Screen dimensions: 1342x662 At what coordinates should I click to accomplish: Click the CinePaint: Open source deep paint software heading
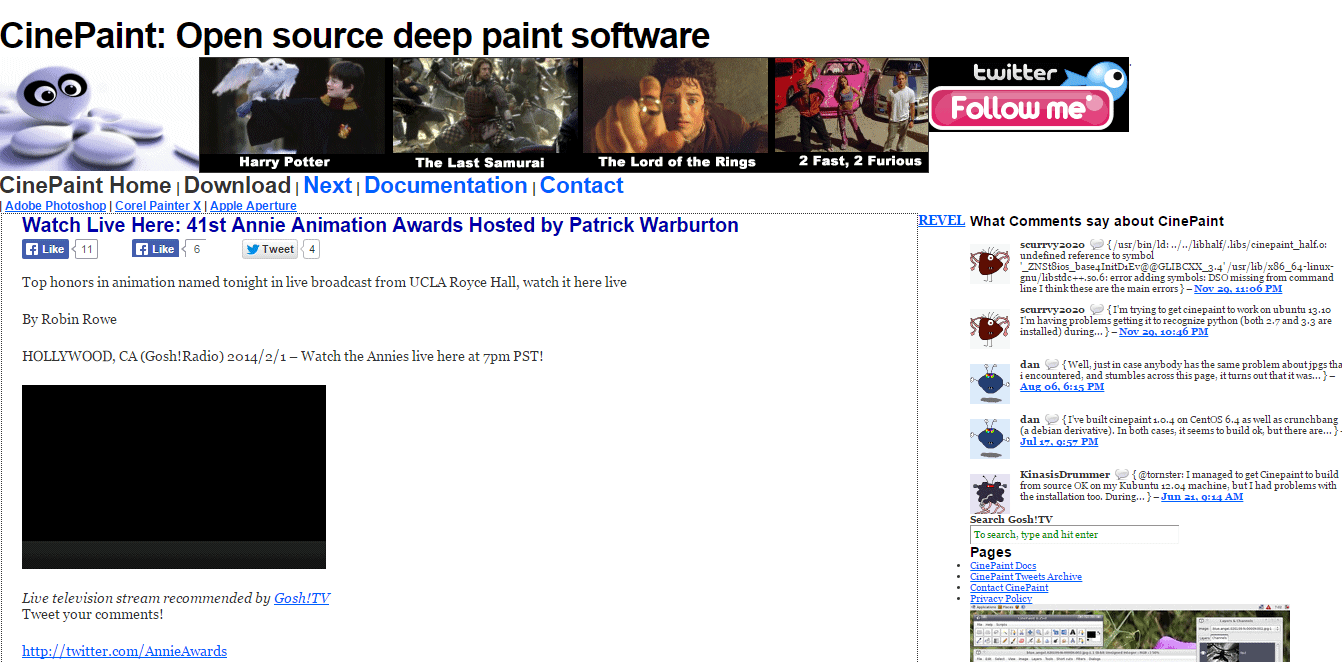tap(355, 36)
